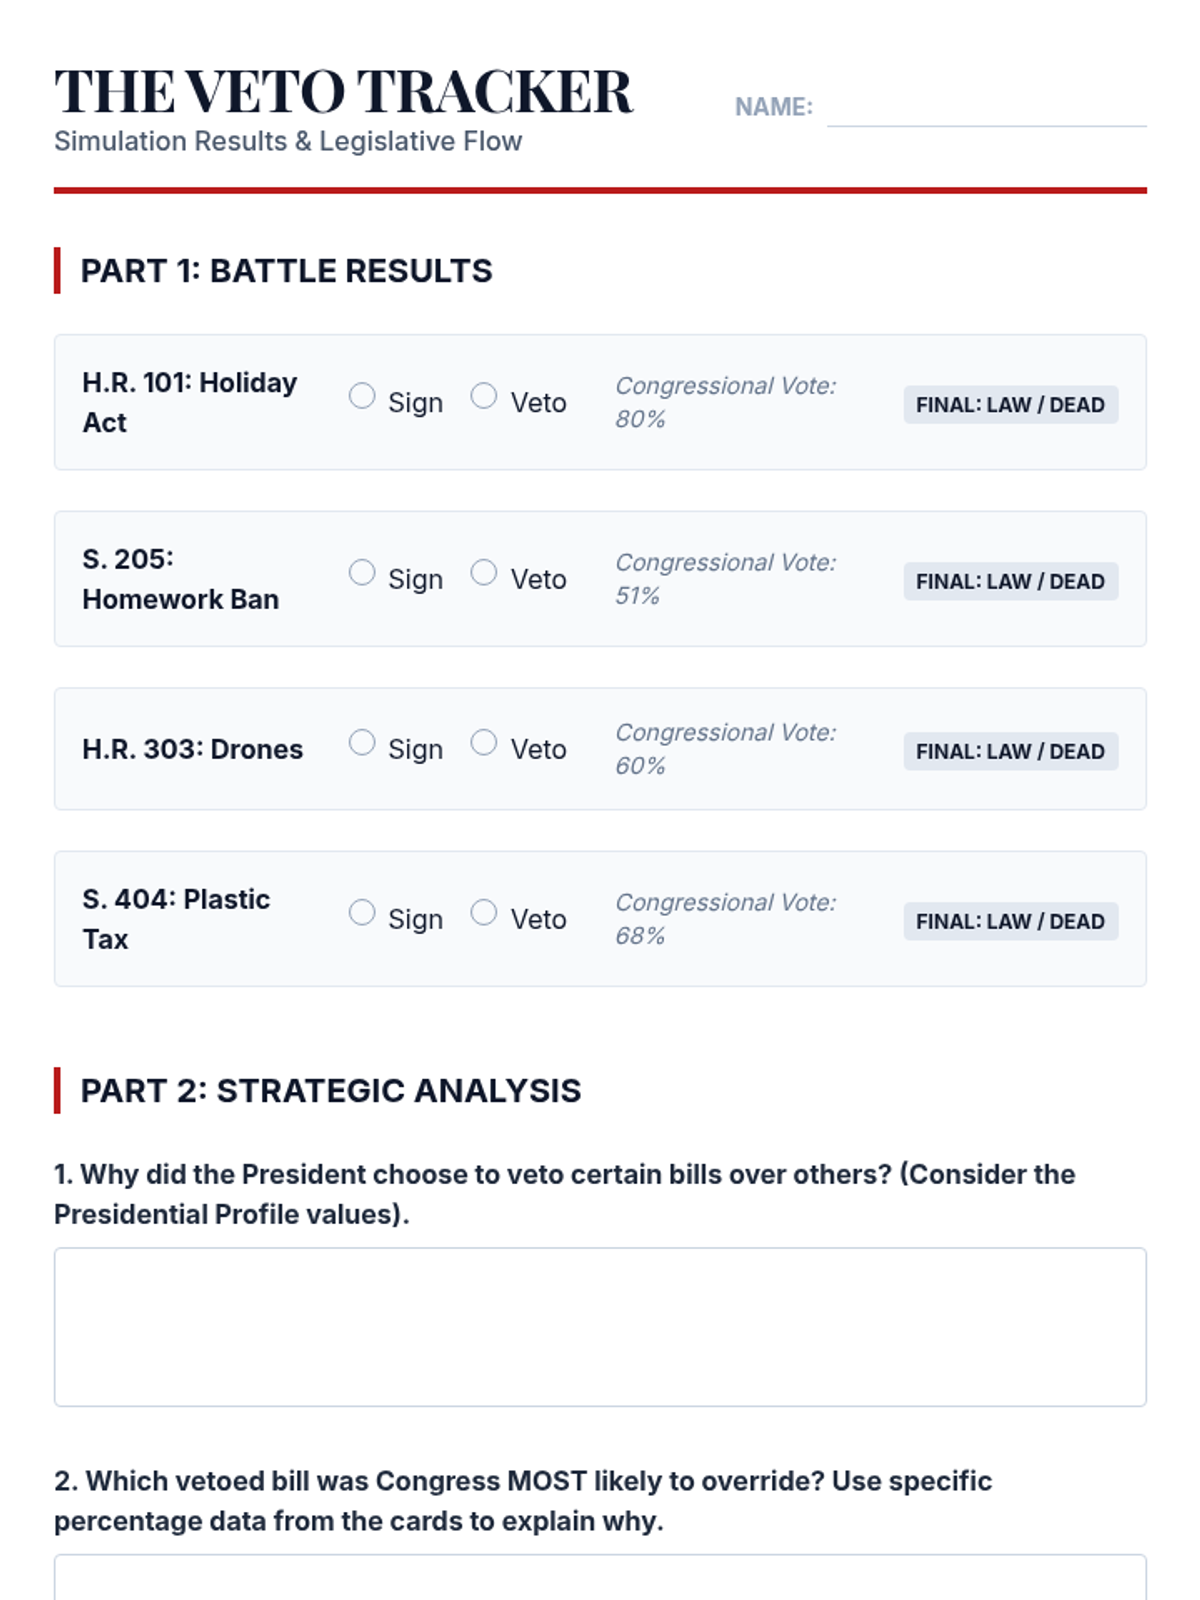Click the answer box for question 2
The width and height of the screenshot is (1200, 1600).
pyautogui.click(x=600, y=1580)
